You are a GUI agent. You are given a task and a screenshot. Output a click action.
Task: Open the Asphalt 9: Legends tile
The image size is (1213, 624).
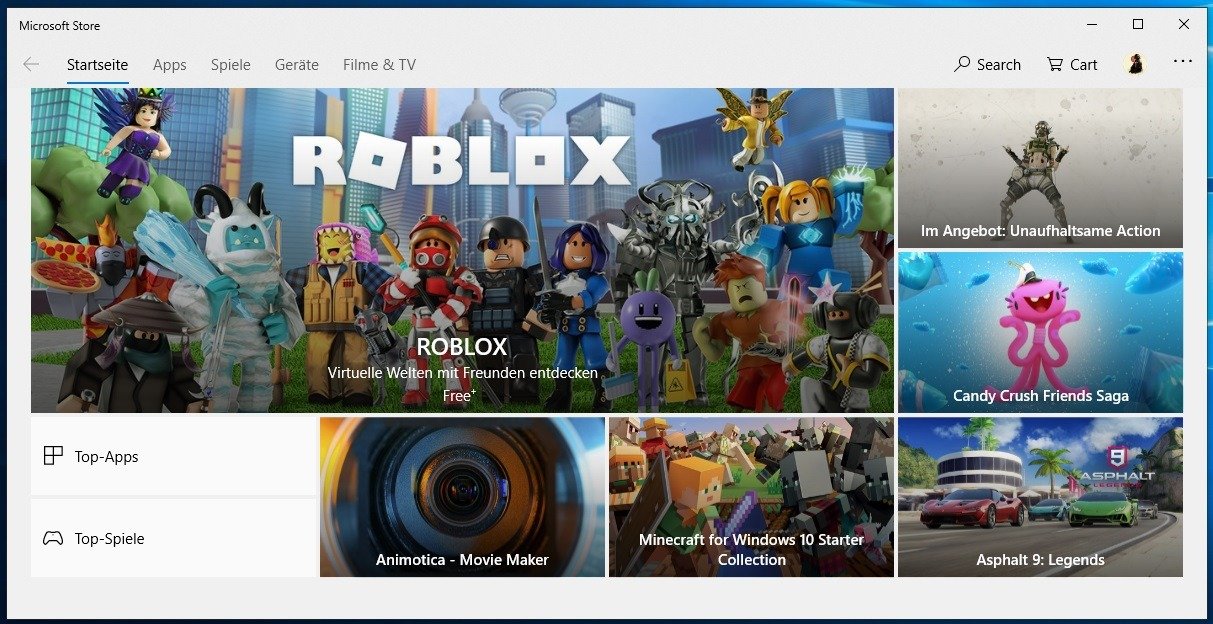1040,497
